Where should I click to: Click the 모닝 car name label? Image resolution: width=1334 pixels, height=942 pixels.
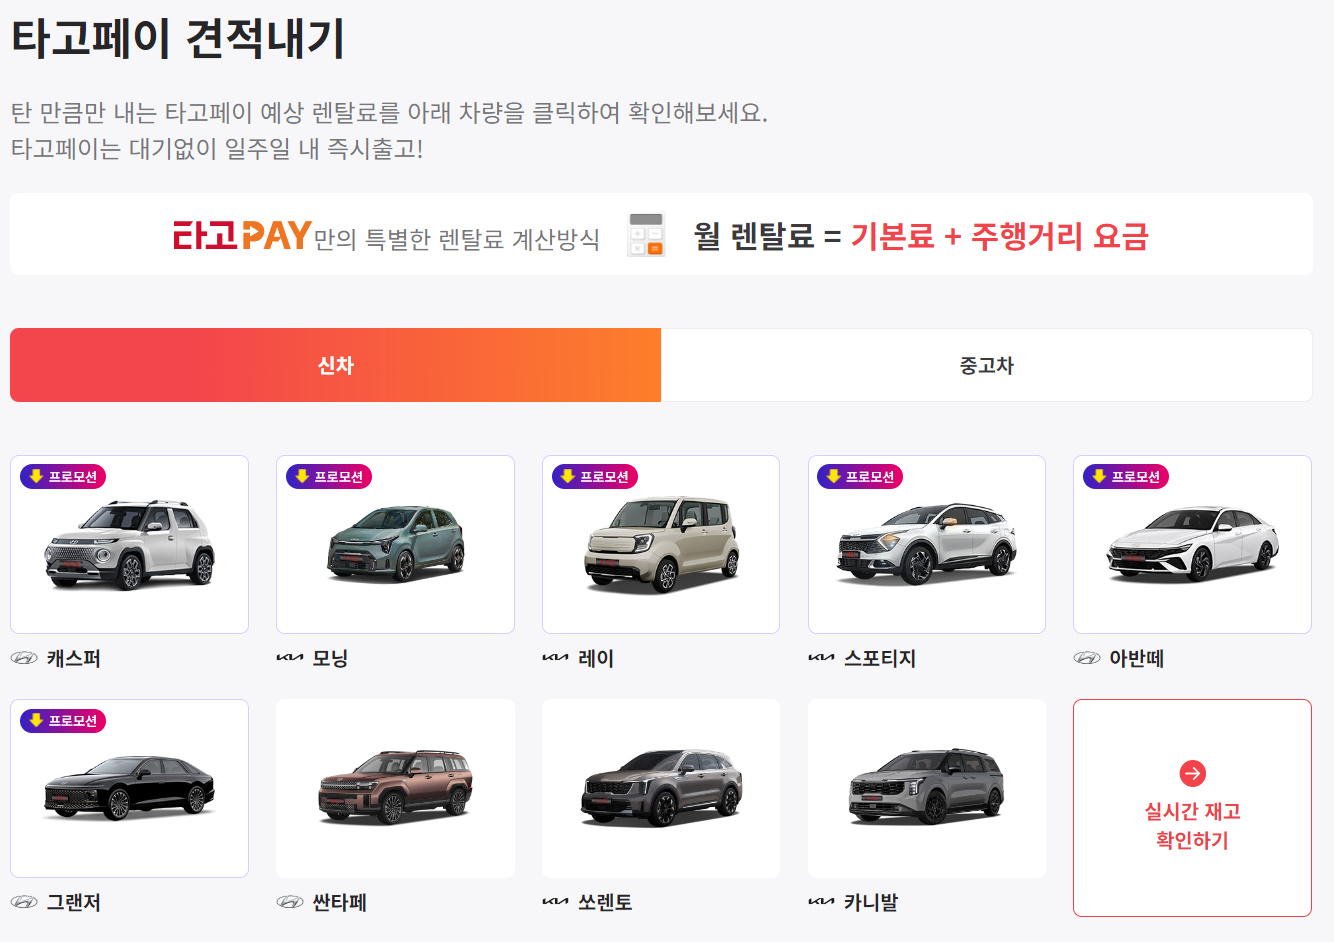(330, 658)
